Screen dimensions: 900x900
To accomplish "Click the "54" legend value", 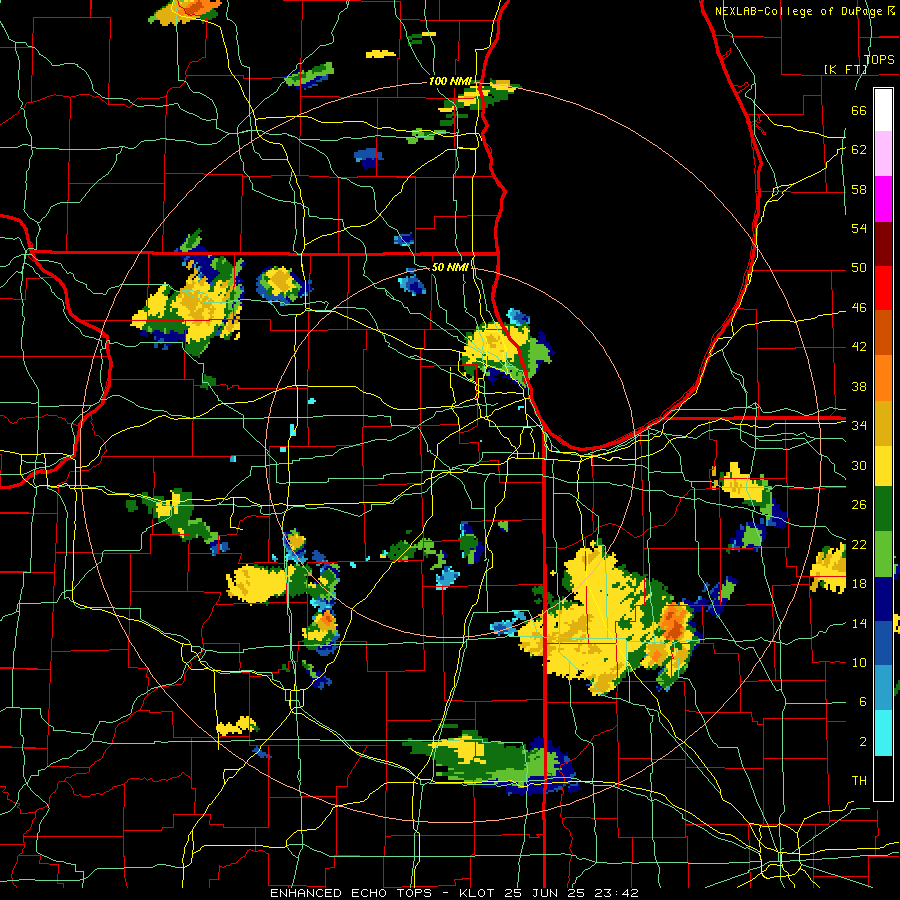I will (859, 228).
